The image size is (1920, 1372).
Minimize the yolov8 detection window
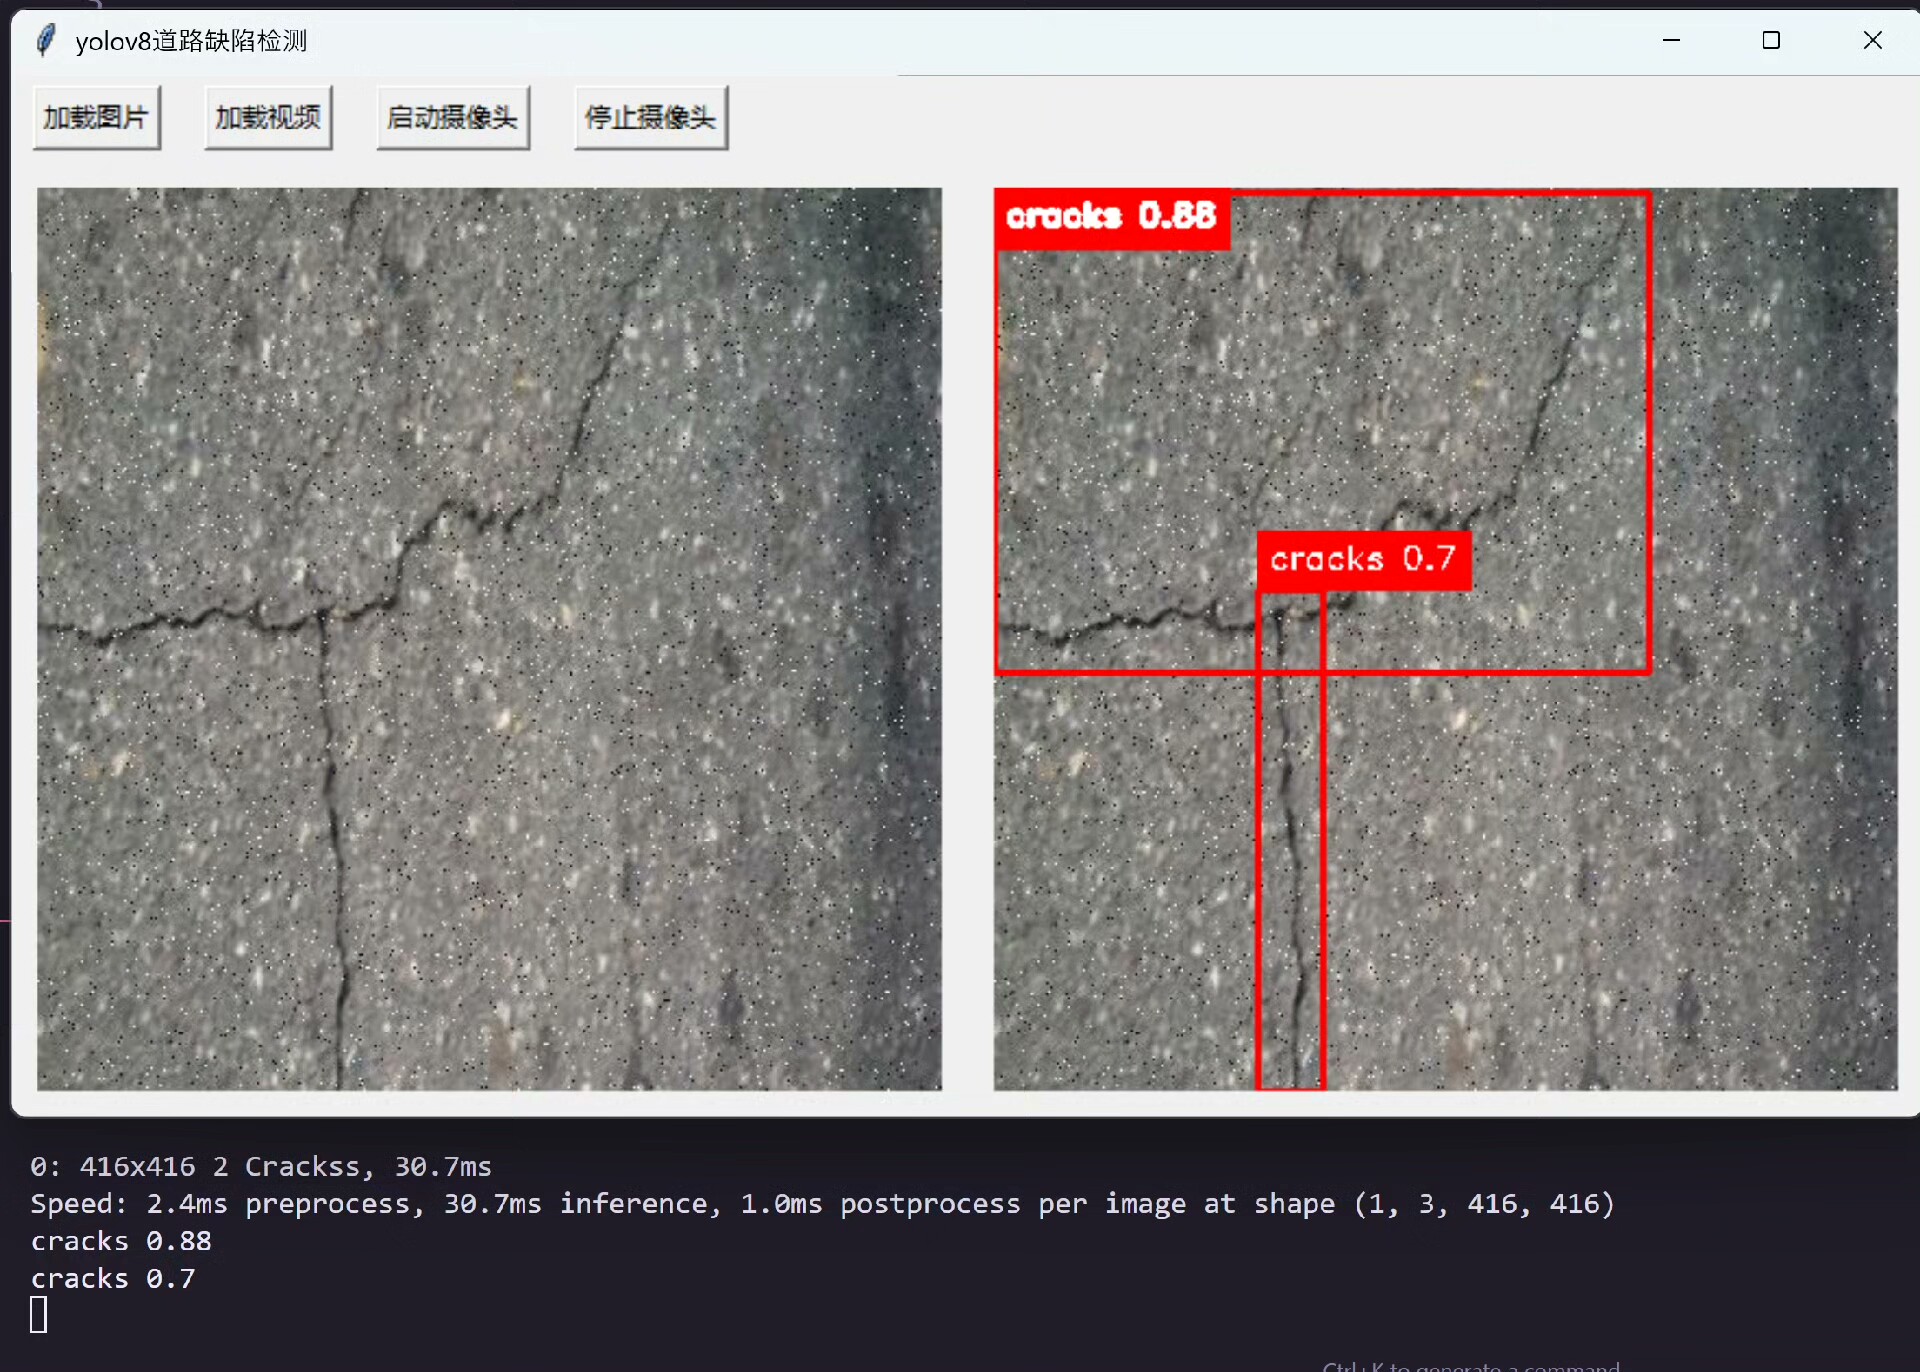(1671, 40)
